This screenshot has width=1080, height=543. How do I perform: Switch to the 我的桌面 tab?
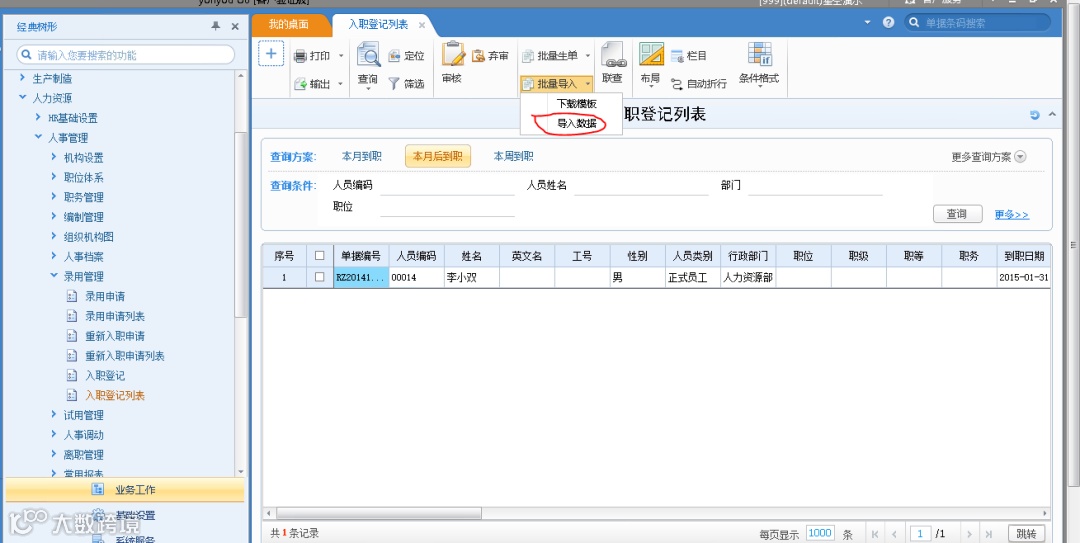click(x=289, y=25)
